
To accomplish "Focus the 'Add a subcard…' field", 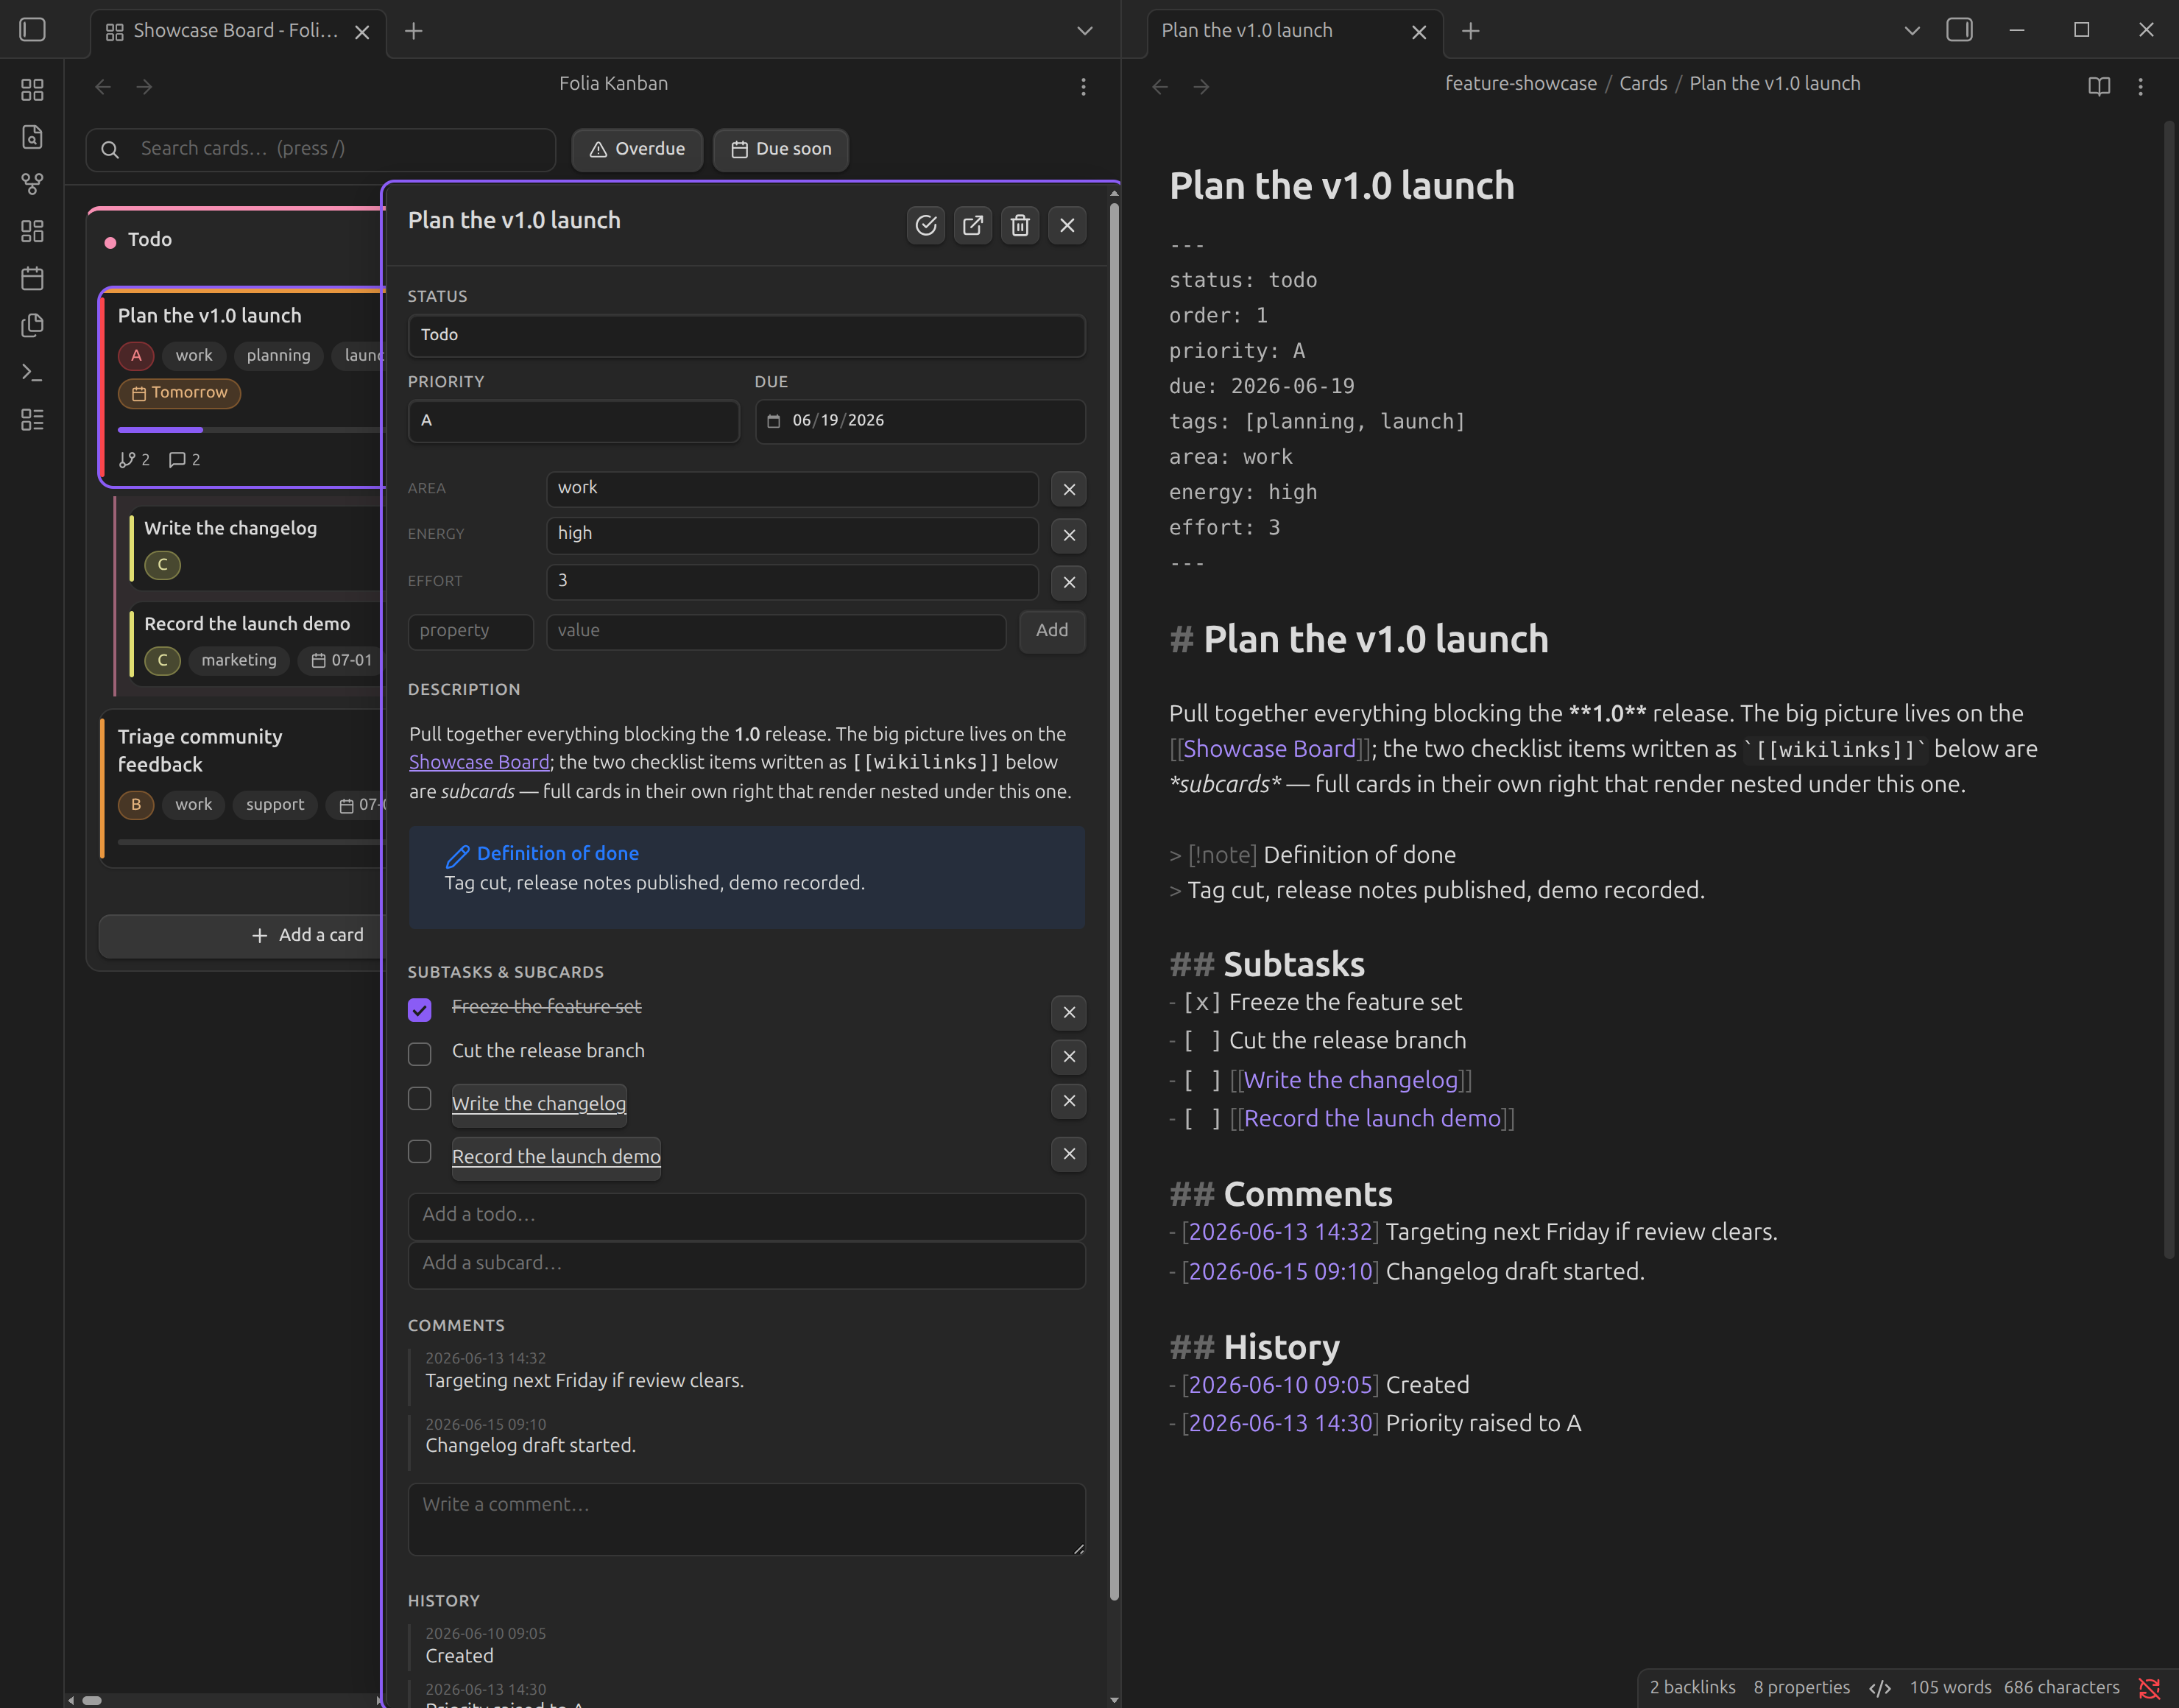I will click(x=746, y=1264).
